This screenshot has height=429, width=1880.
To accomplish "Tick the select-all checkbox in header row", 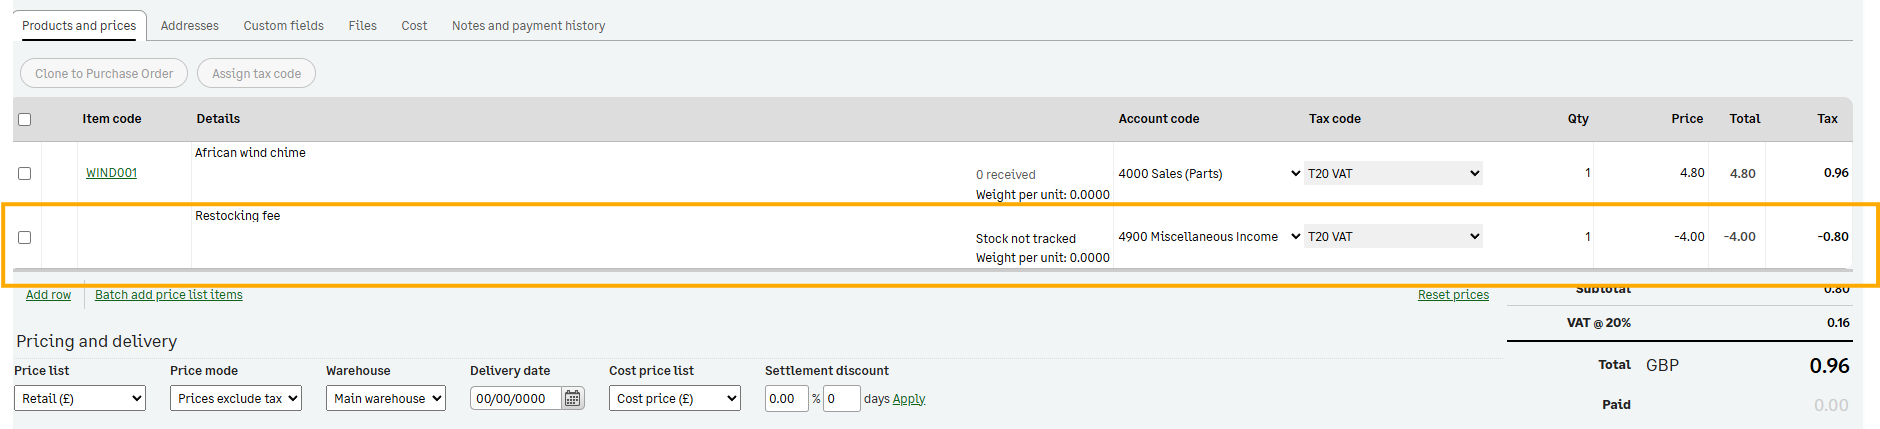I will (x=25, y=119).
